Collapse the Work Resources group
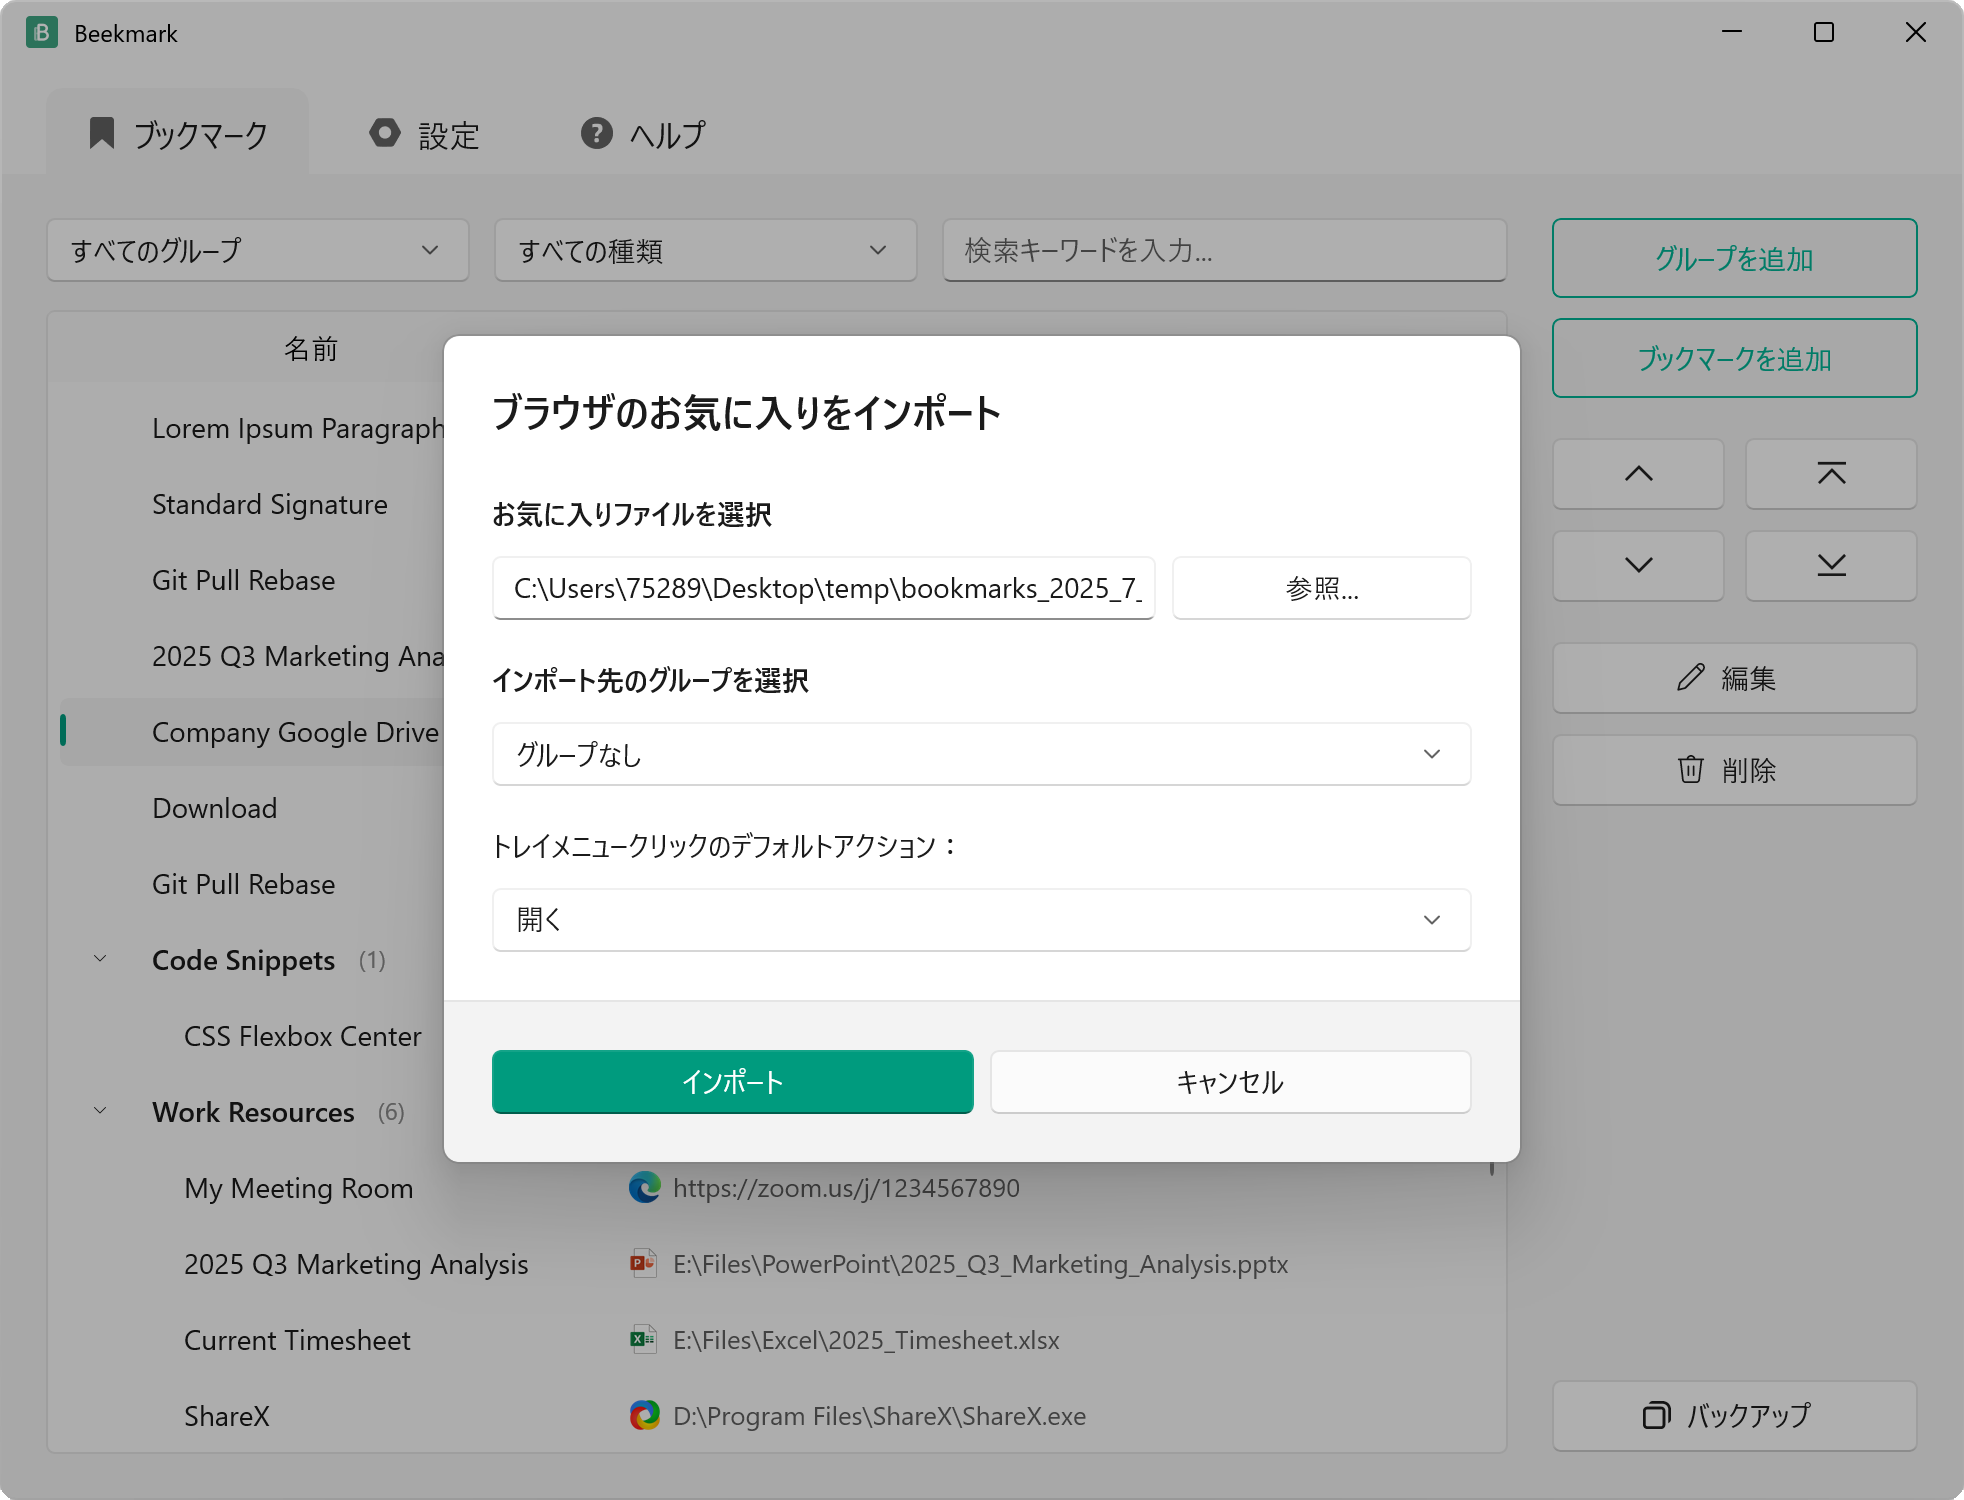The image size is (1964, 1500). tap(100, 1112)
